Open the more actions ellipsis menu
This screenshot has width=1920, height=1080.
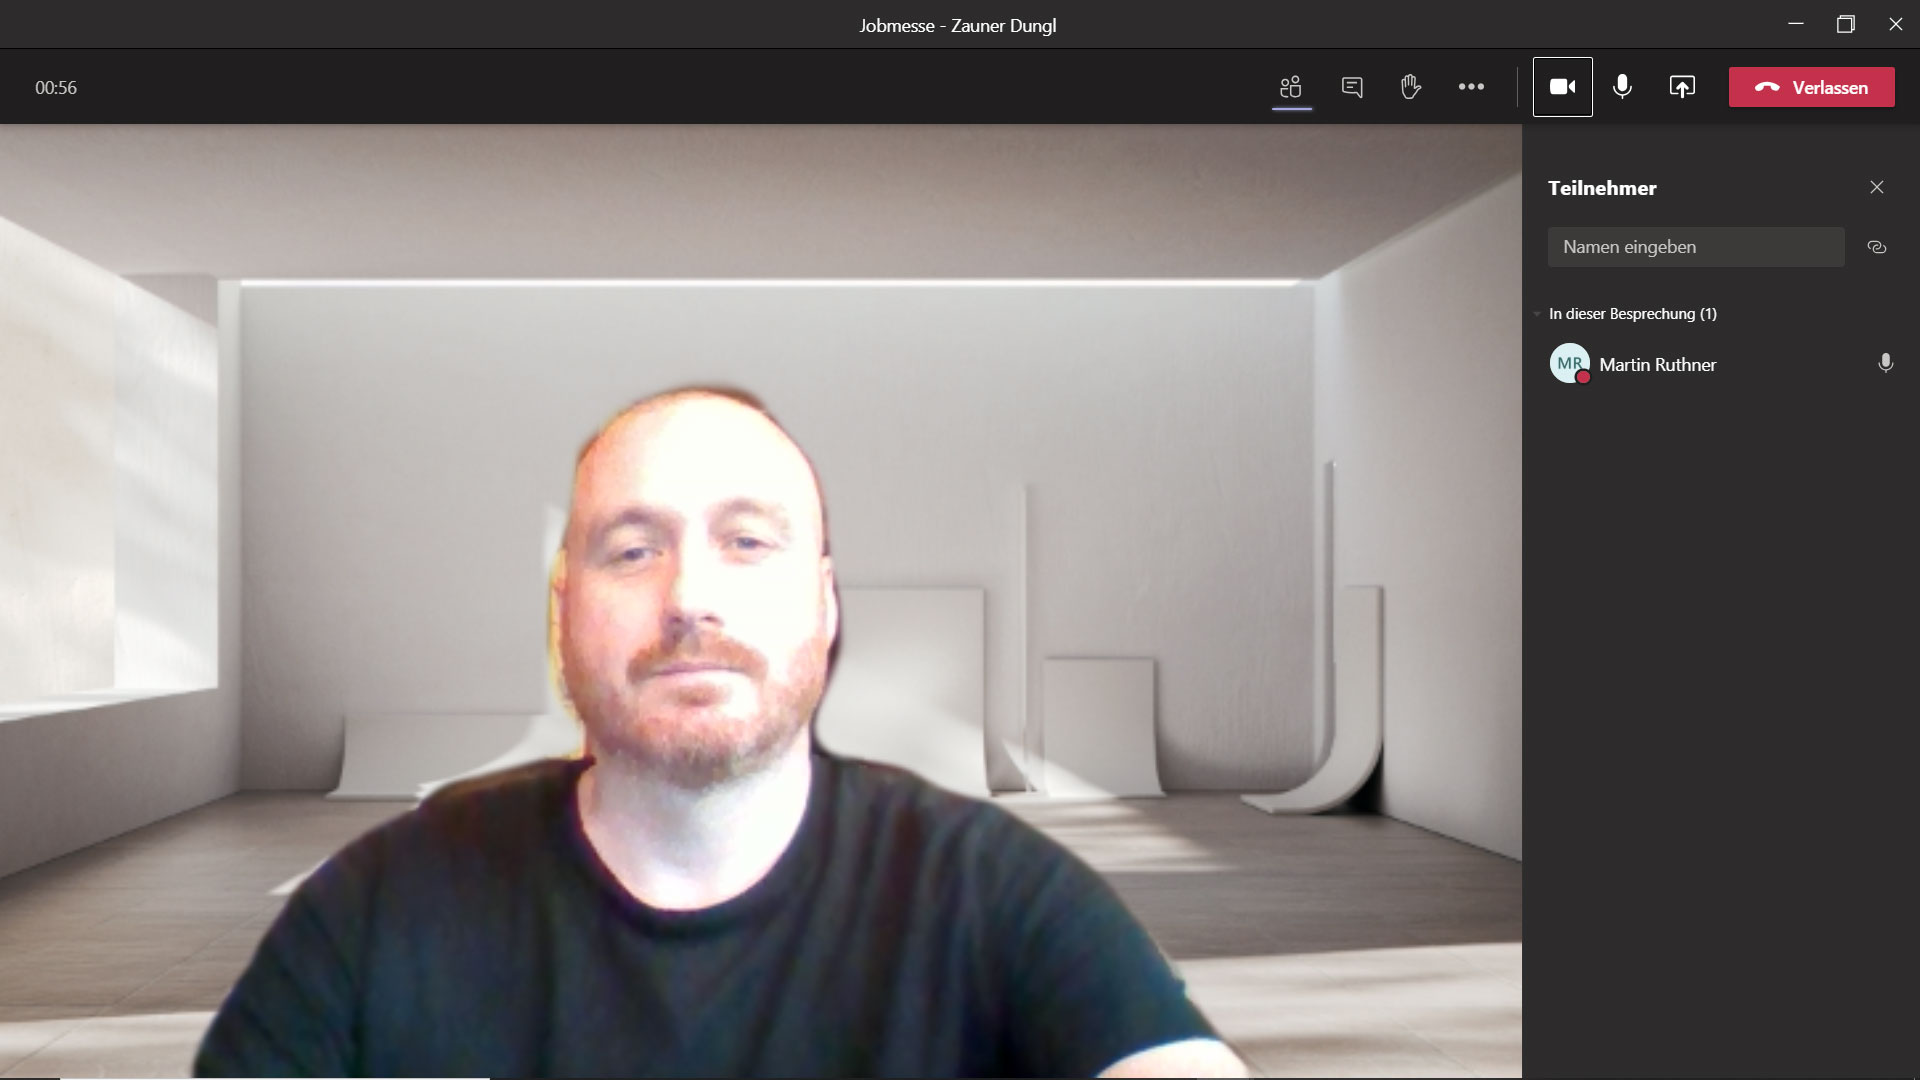click(1471, 87)
